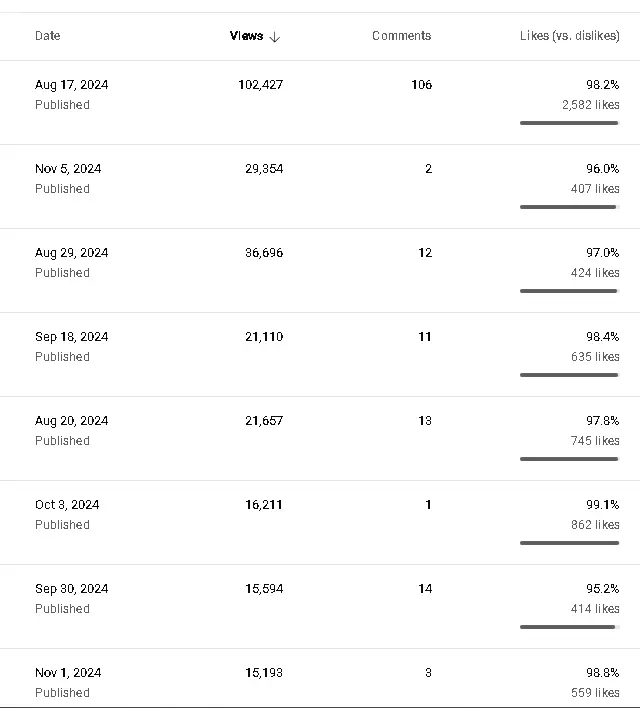Click the 862 likes label

595,525
